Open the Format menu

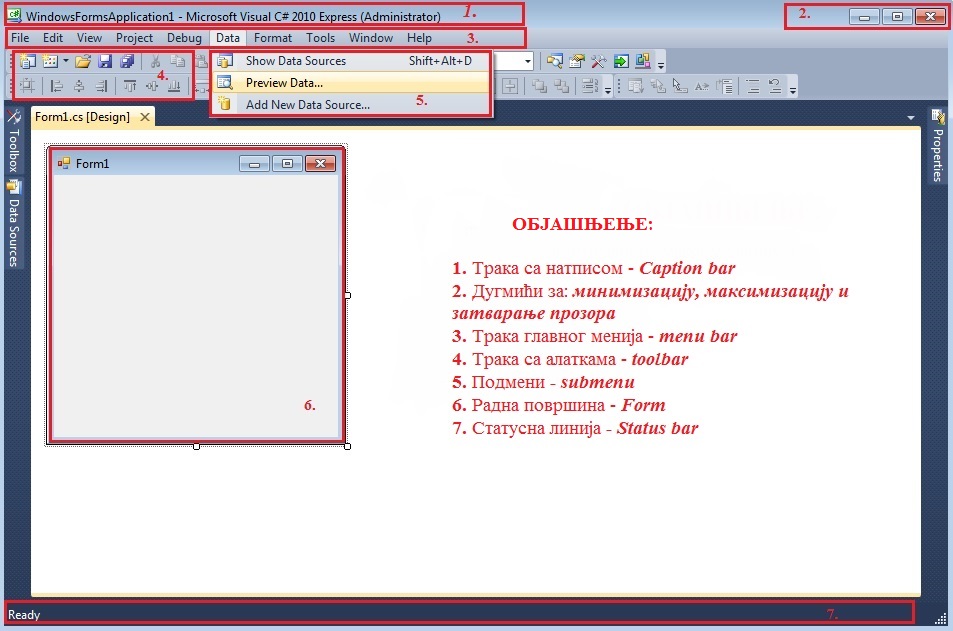(x=273, y=38)
